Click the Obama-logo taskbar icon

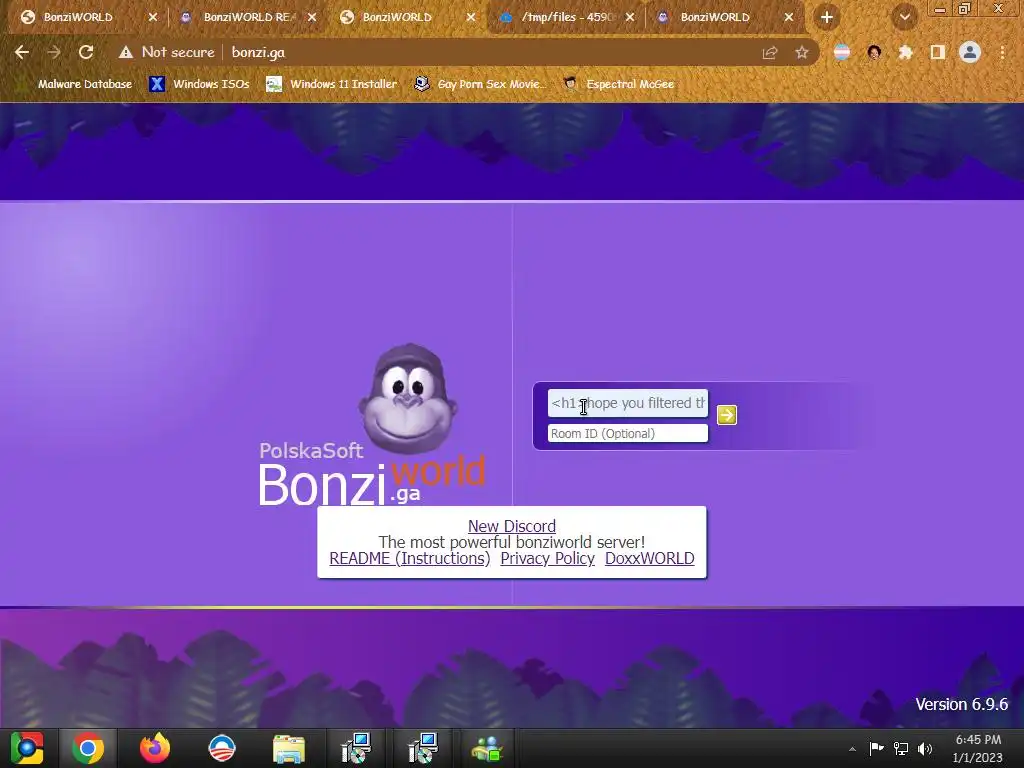[221, 748]
